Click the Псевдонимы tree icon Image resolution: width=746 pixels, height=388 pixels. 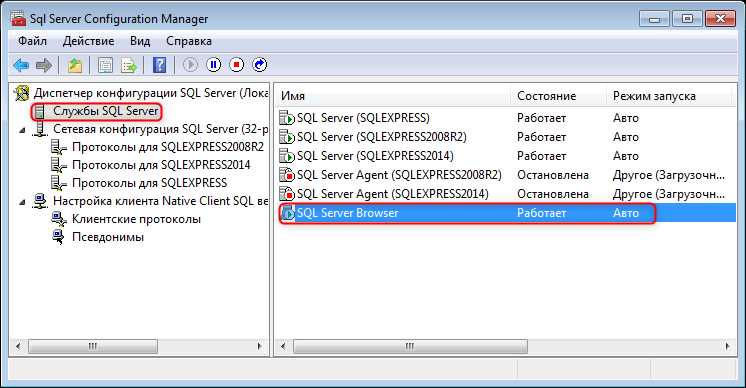tap(59, 237)
